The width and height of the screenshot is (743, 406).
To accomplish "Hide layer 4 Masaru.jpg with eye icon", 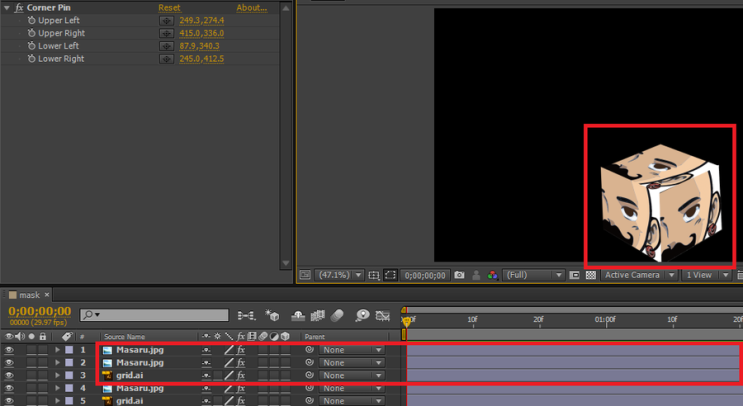I will [x=9, y=388].
